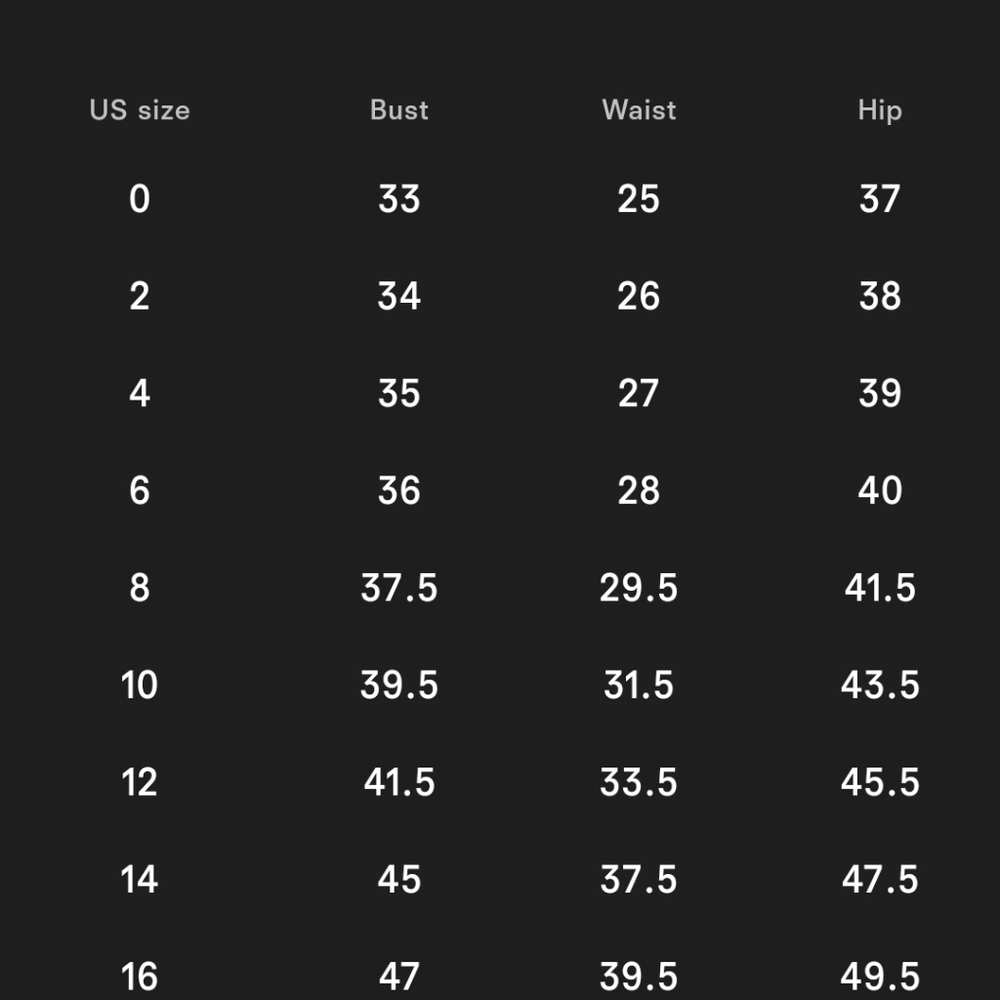Select US size 8 row label
This screenshot has width=1000, height=1000.
tap(140, 588)
